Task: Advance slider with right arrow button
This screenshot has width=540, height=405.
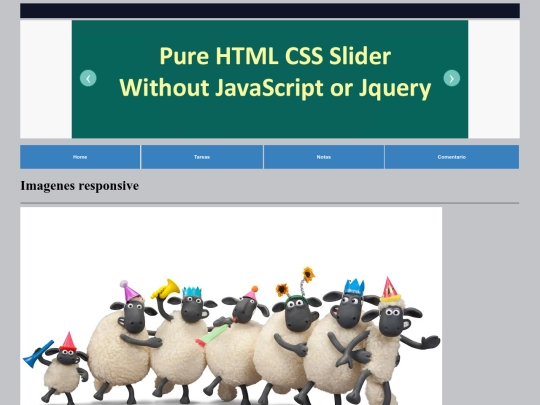Action: (x=451, y=78)
